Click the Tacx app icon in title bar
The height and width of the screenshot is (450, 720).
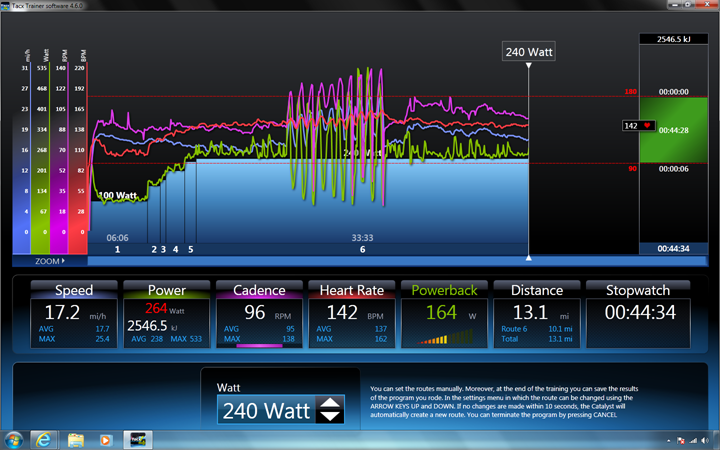[x=5, y=6]
